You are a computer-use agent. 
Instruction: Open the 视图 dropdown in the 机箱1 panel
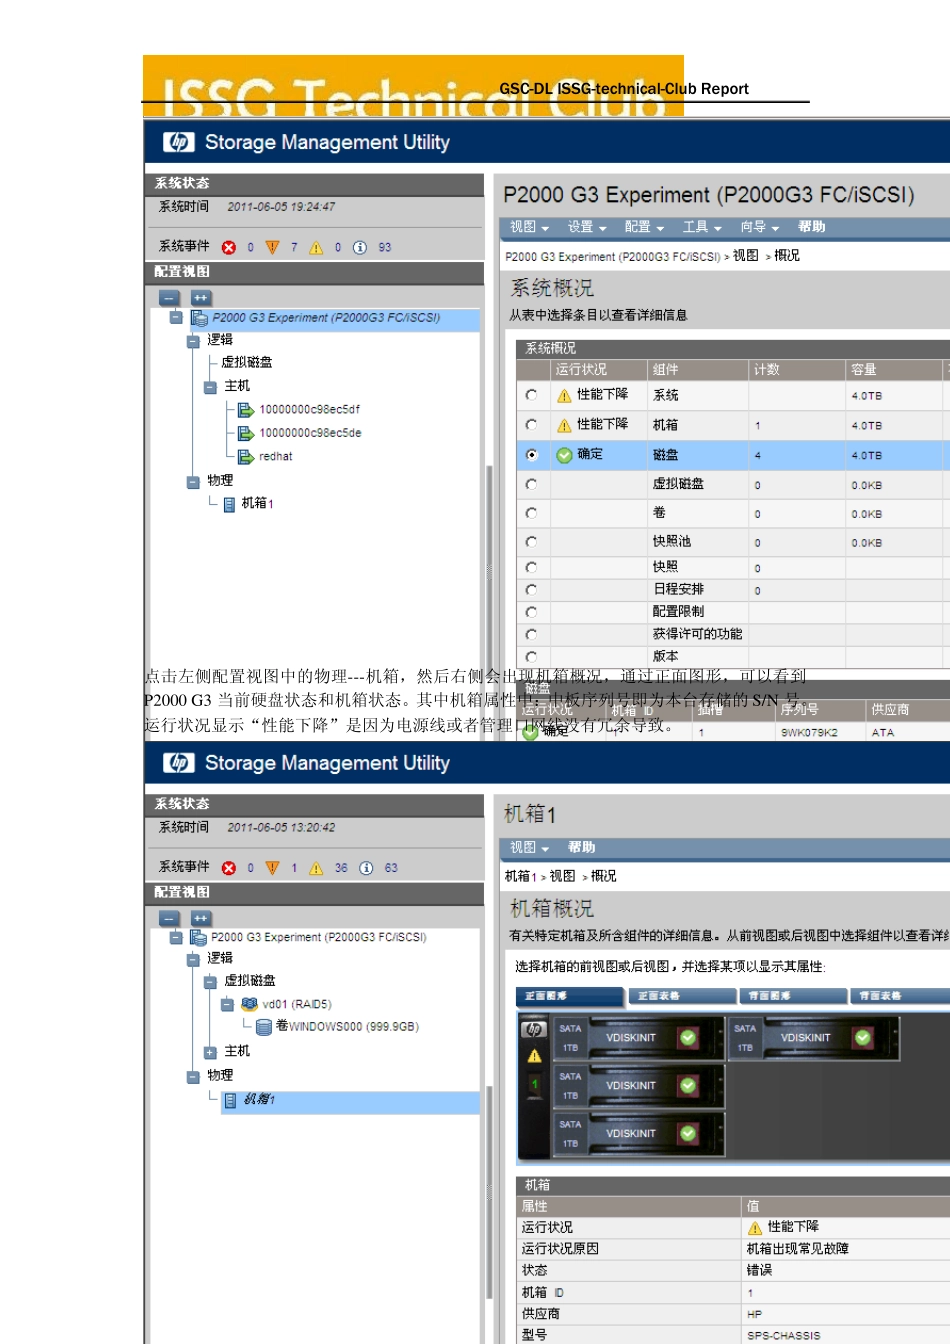[529, 848]
